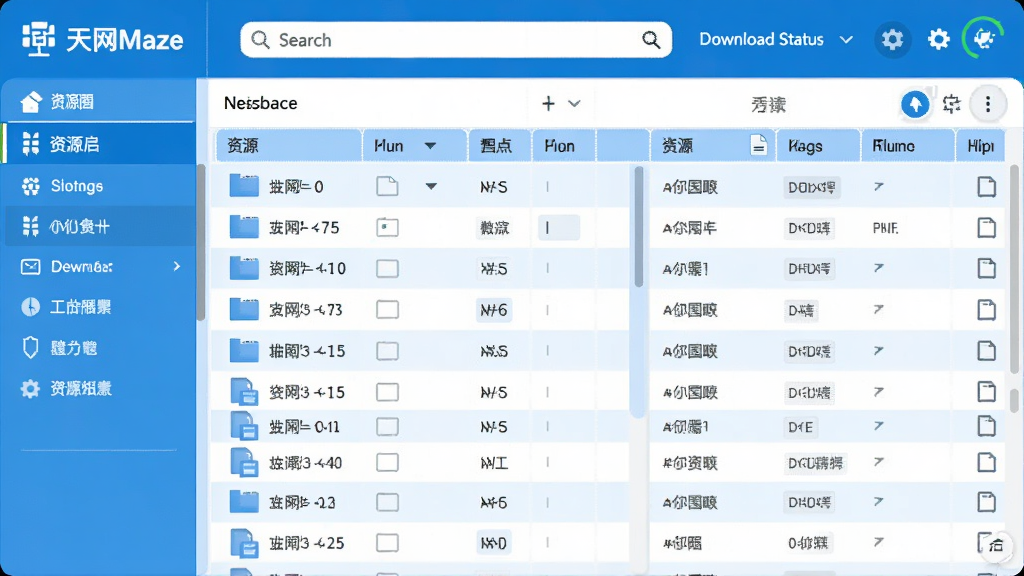Screen dimensions: 1024x576
Task: Open the file icon in the row ending 425
Action: pyautogui.click(x=246, y=543)
